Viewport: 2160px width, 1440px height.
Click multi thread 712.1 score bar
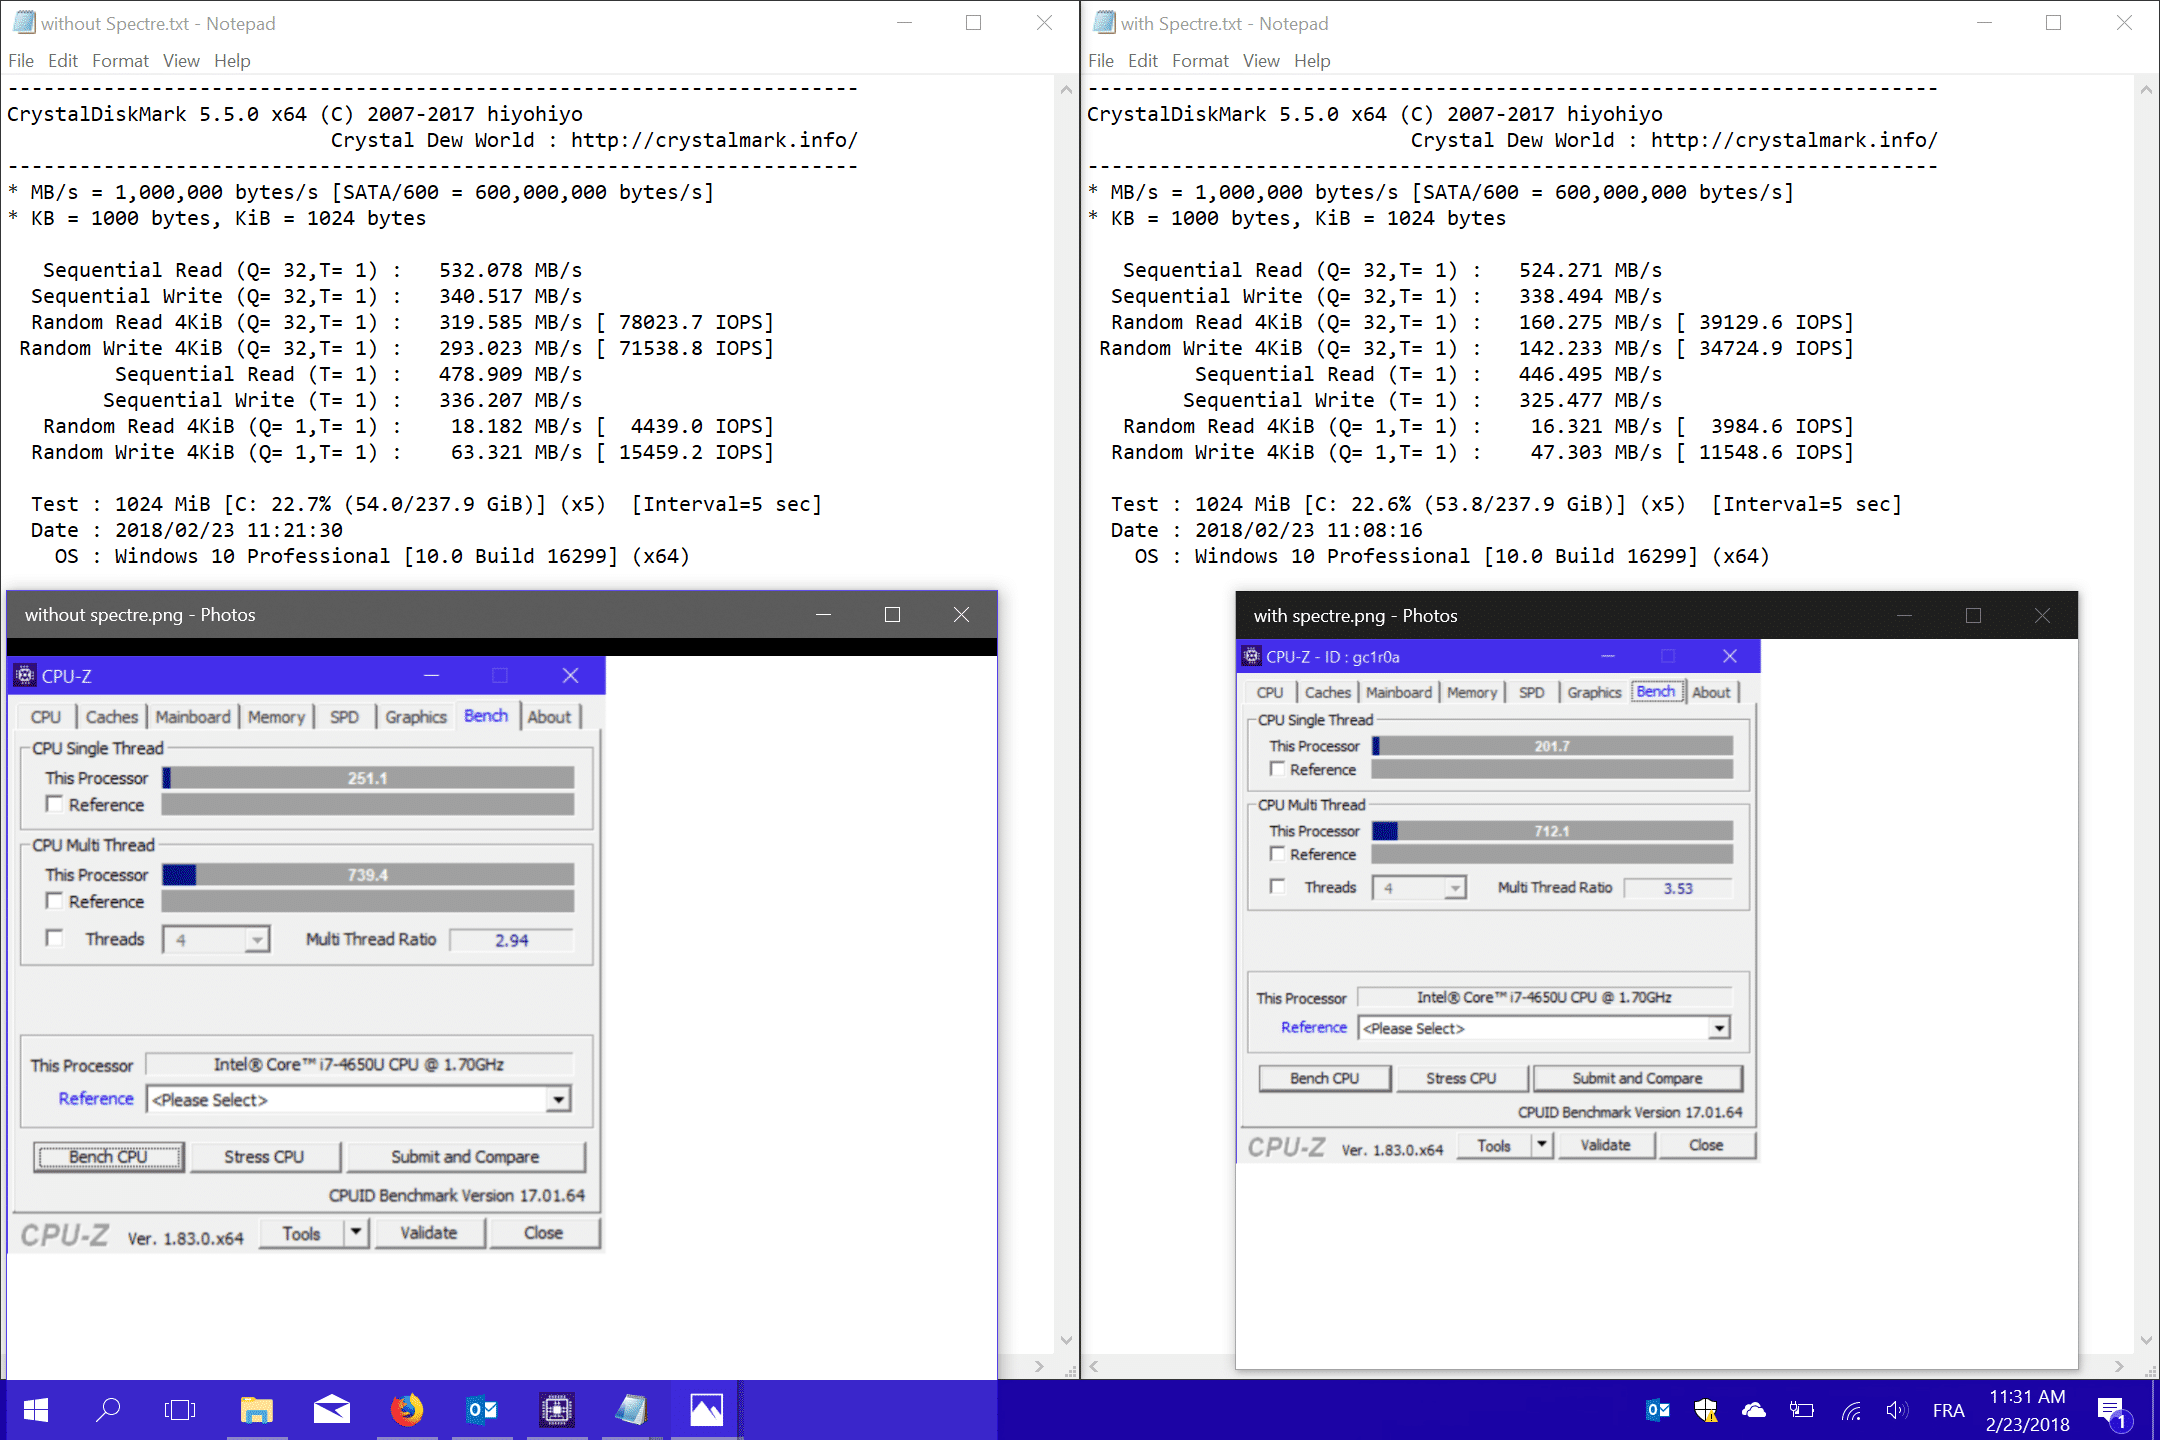coord(1552,830)
